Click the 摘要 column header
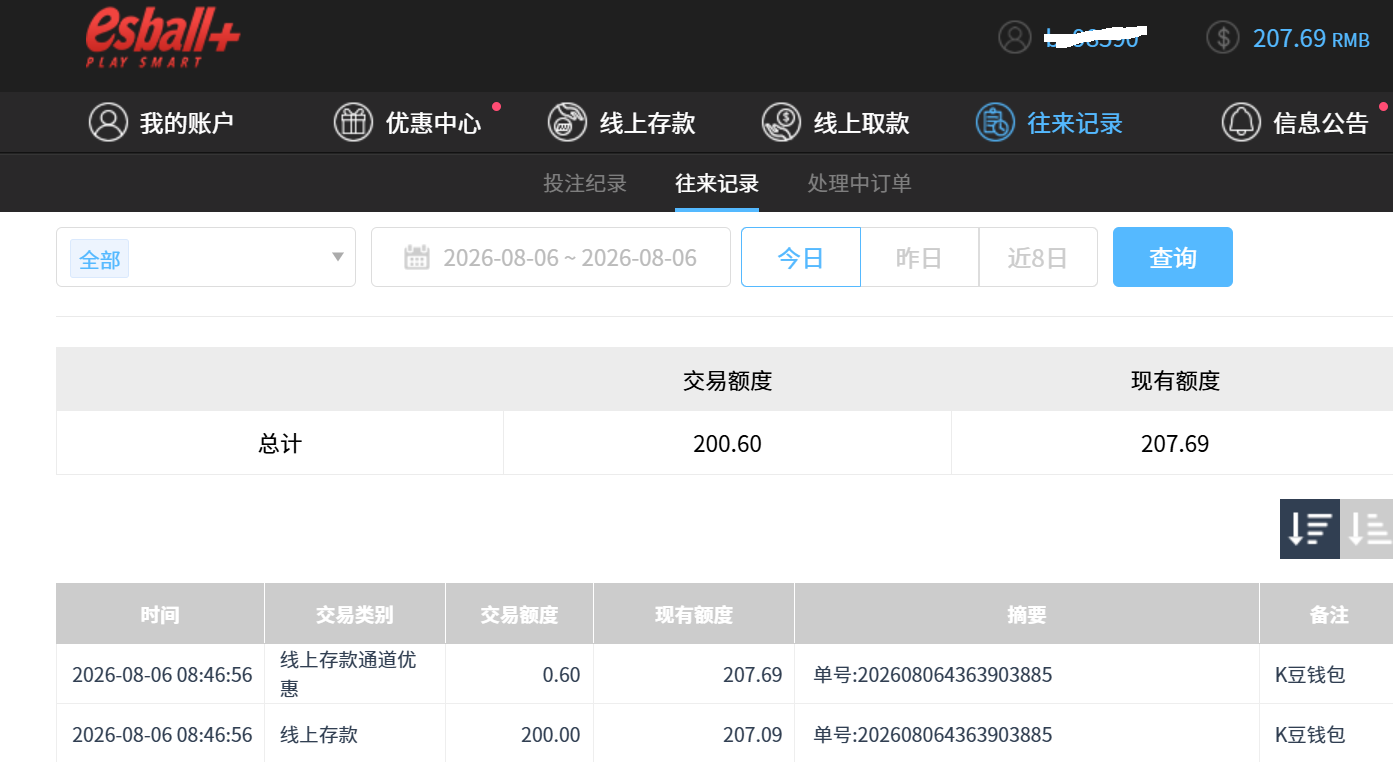Viewport: 1393px width, 762px height. pyautogui.click(x=1027, y=614)
